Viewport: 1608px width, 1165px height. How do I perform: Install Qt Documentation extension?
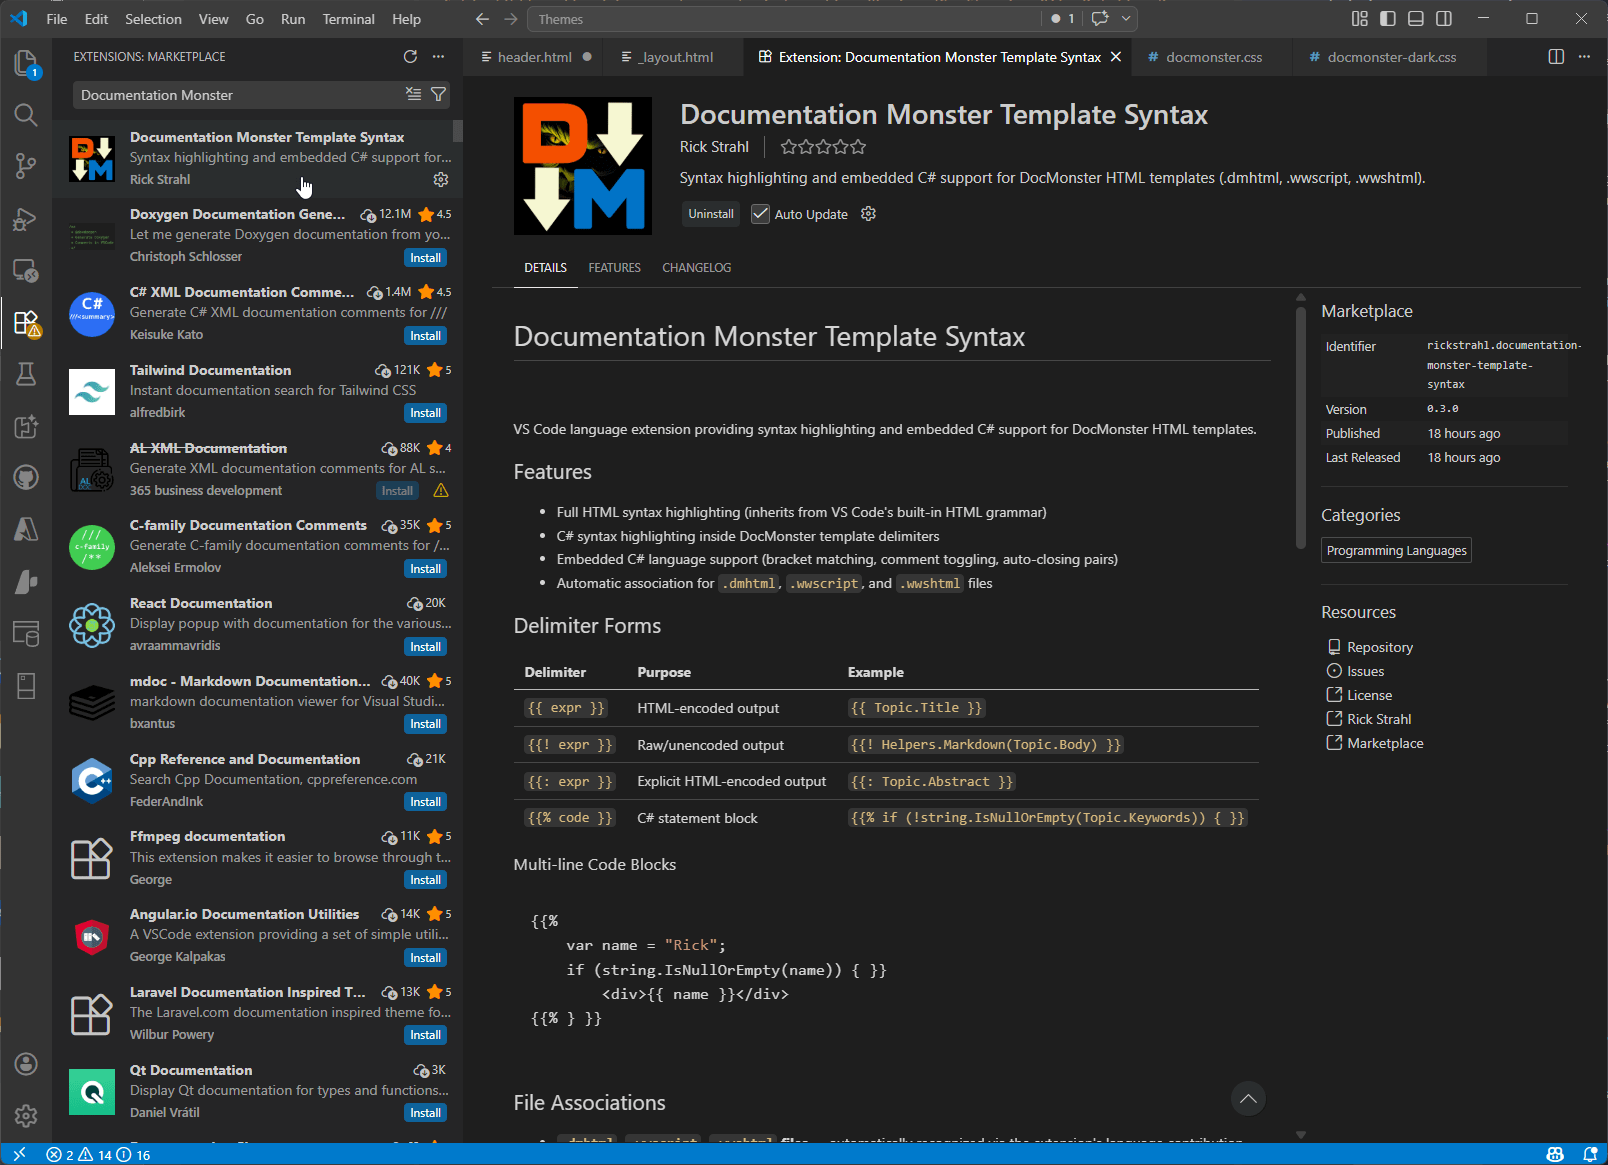pos(425,1113)
